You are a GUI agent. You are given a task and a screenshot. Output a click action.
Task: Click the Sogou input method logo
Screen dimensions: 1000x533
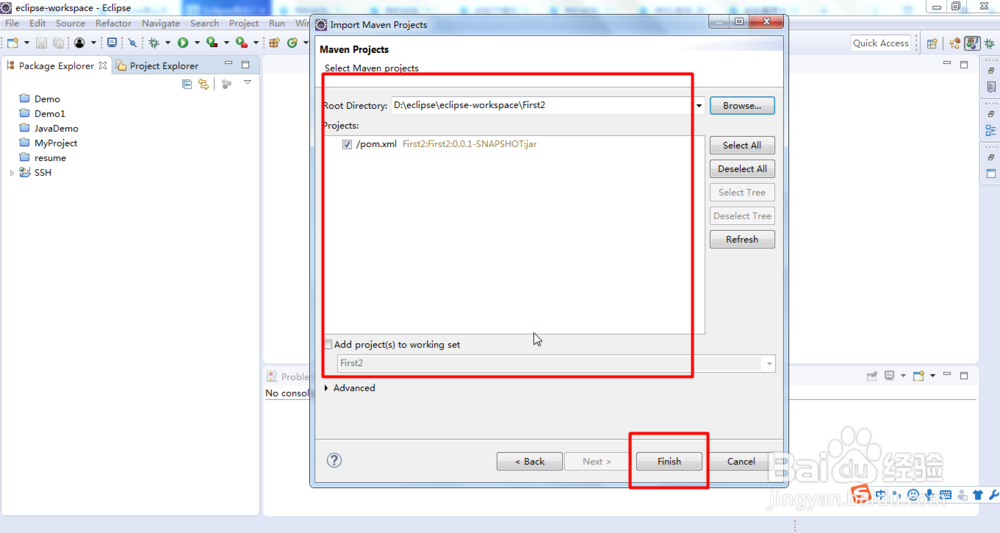(860, 493)
